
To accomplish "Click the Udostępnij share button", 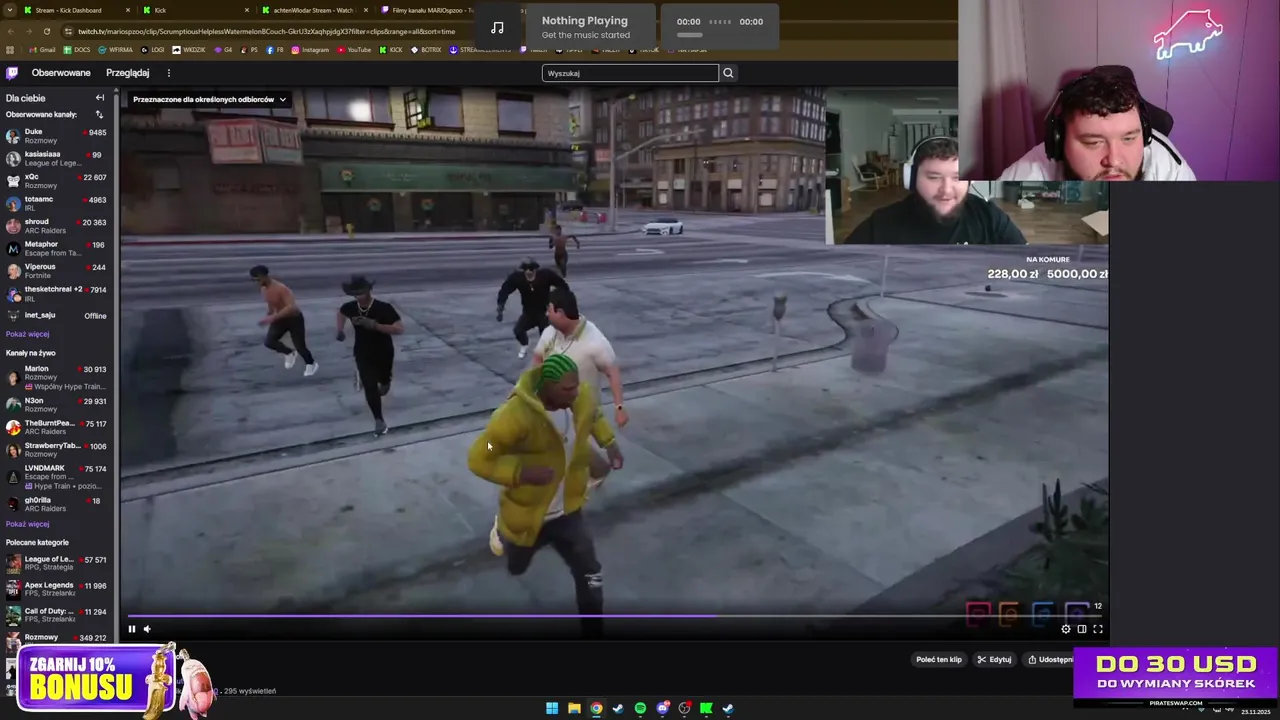I will coord(1050,660).
